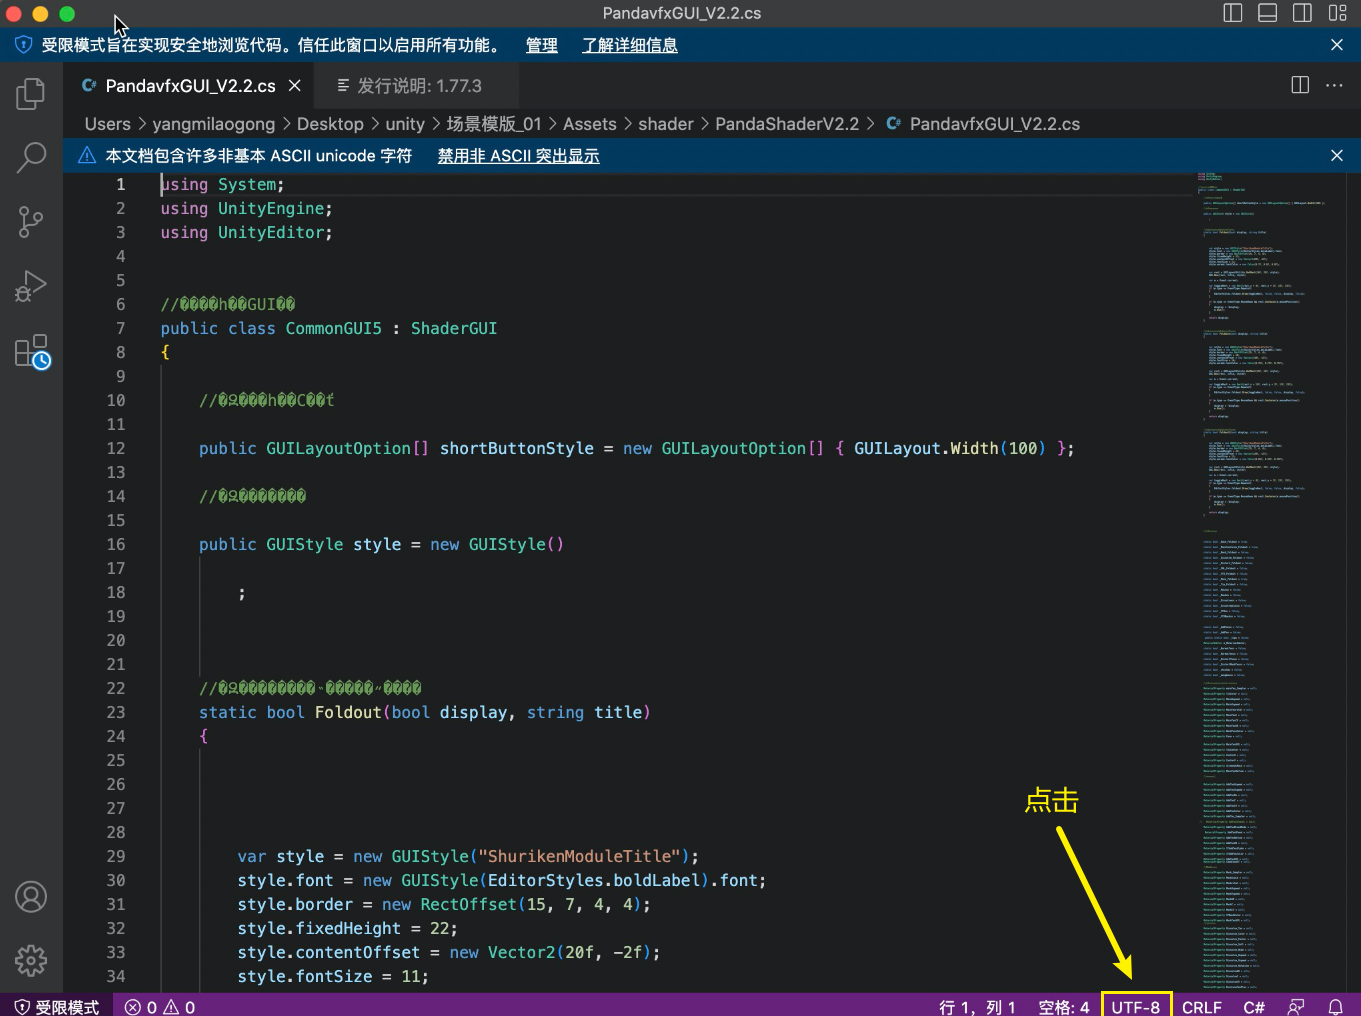This screenshot has height=1016, width=1361.
Task: Click the 禁用非 ASCII 突出显示 link
Action: pos(518,156)
